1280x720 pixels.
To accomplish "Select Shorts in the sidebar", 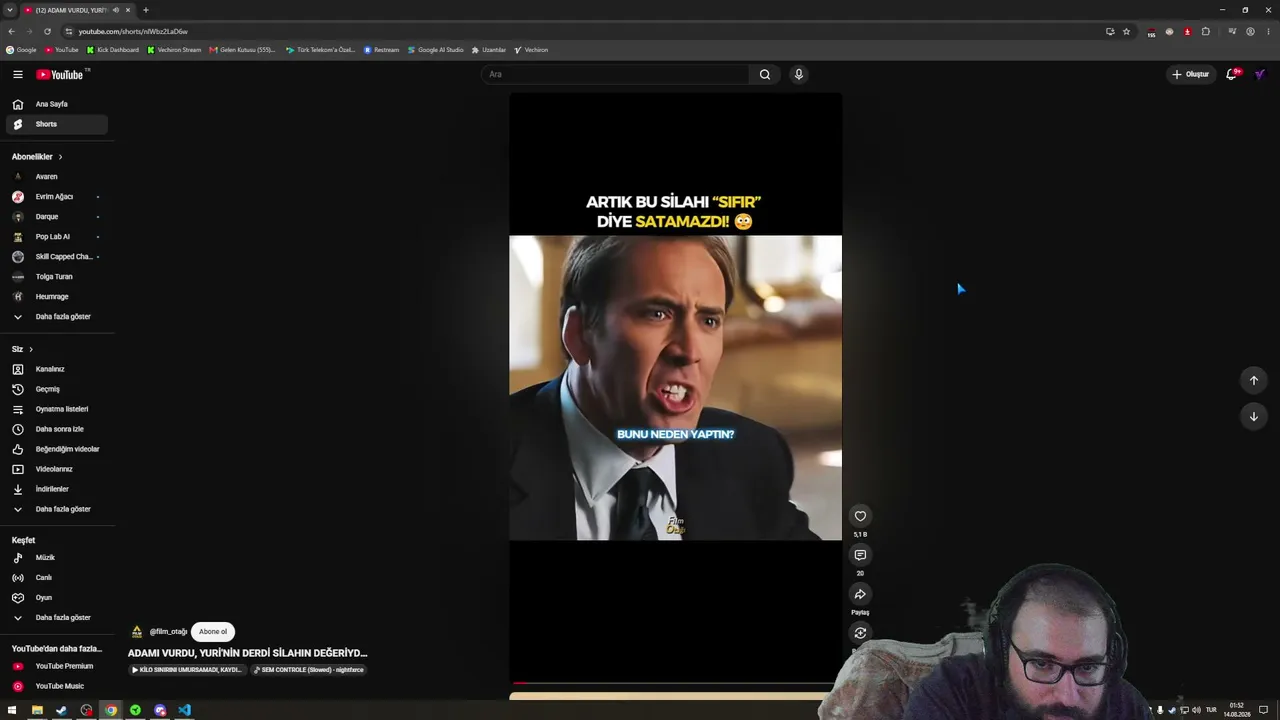I will click(x=56, y=124).
